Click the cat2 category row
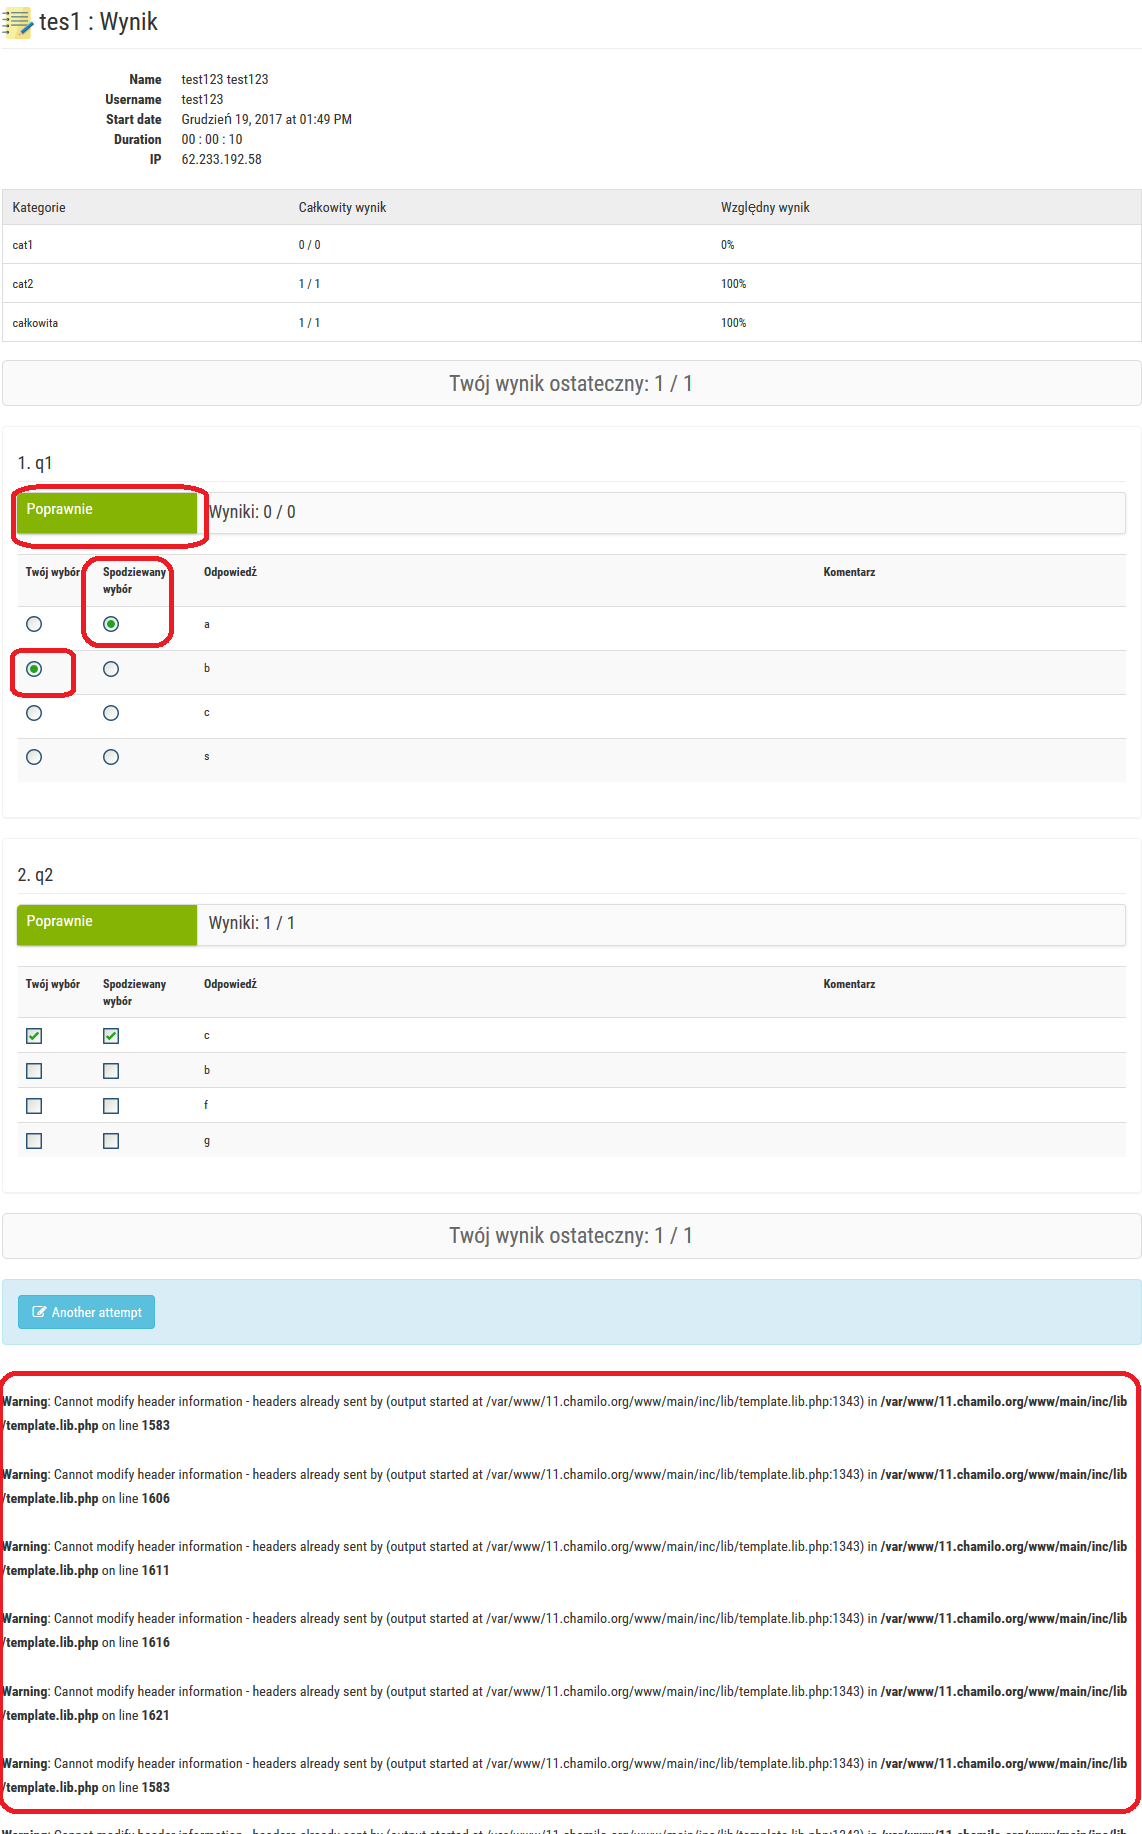 click(571, 284)
